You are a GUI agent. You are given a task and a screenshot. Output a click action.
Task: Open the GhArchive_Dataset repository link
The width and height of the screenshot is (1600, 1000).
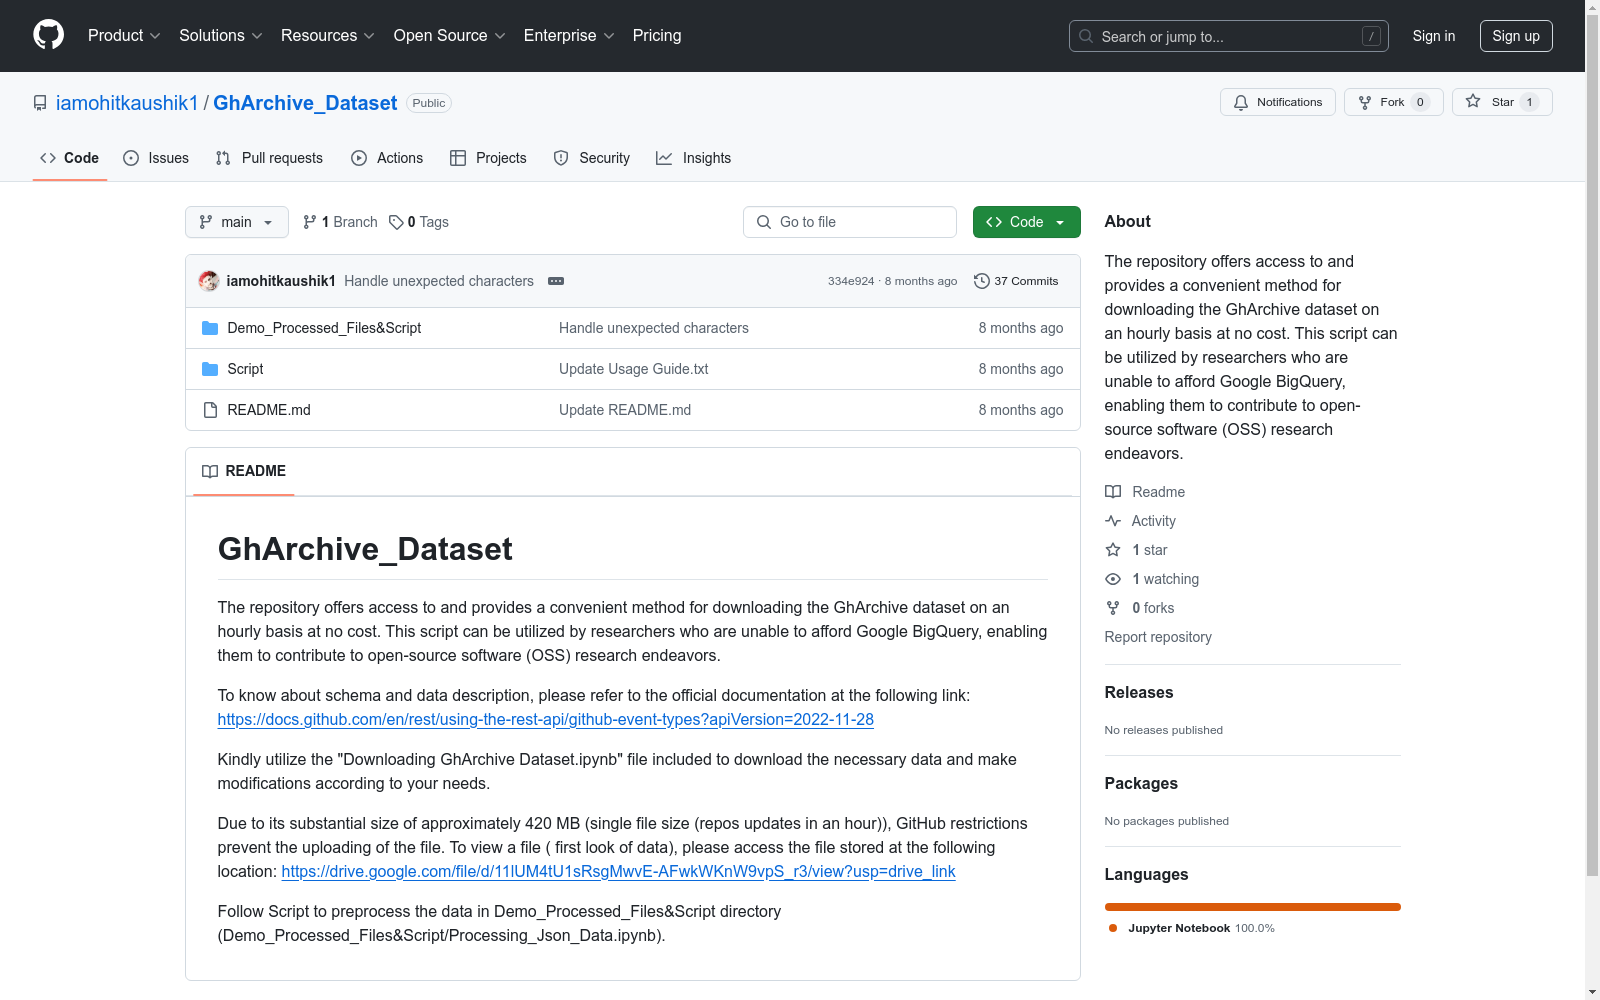(305, 103)
